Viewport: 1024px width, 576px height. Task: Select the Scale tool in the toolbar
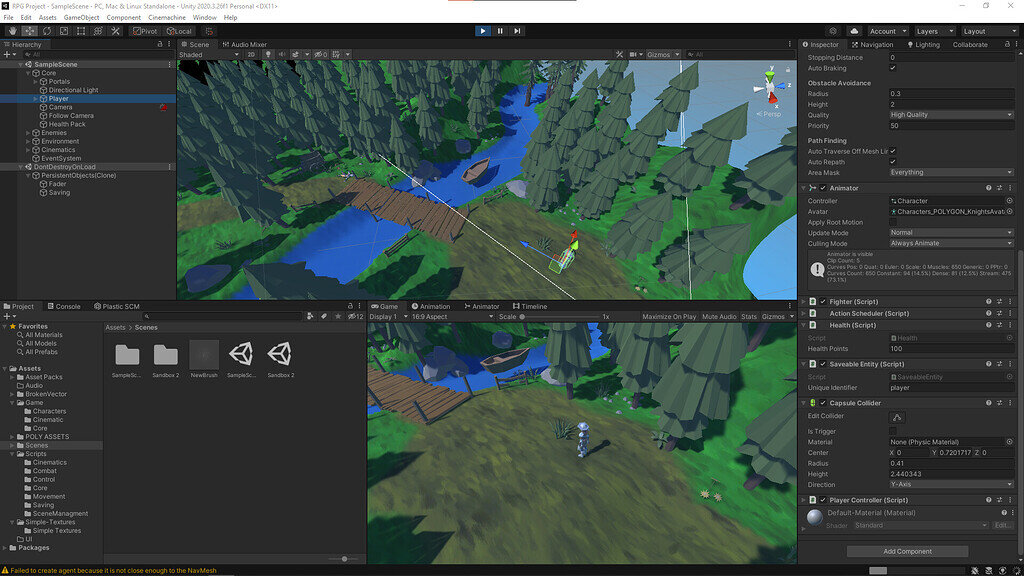pyautogui.click(x=63, y=31)
